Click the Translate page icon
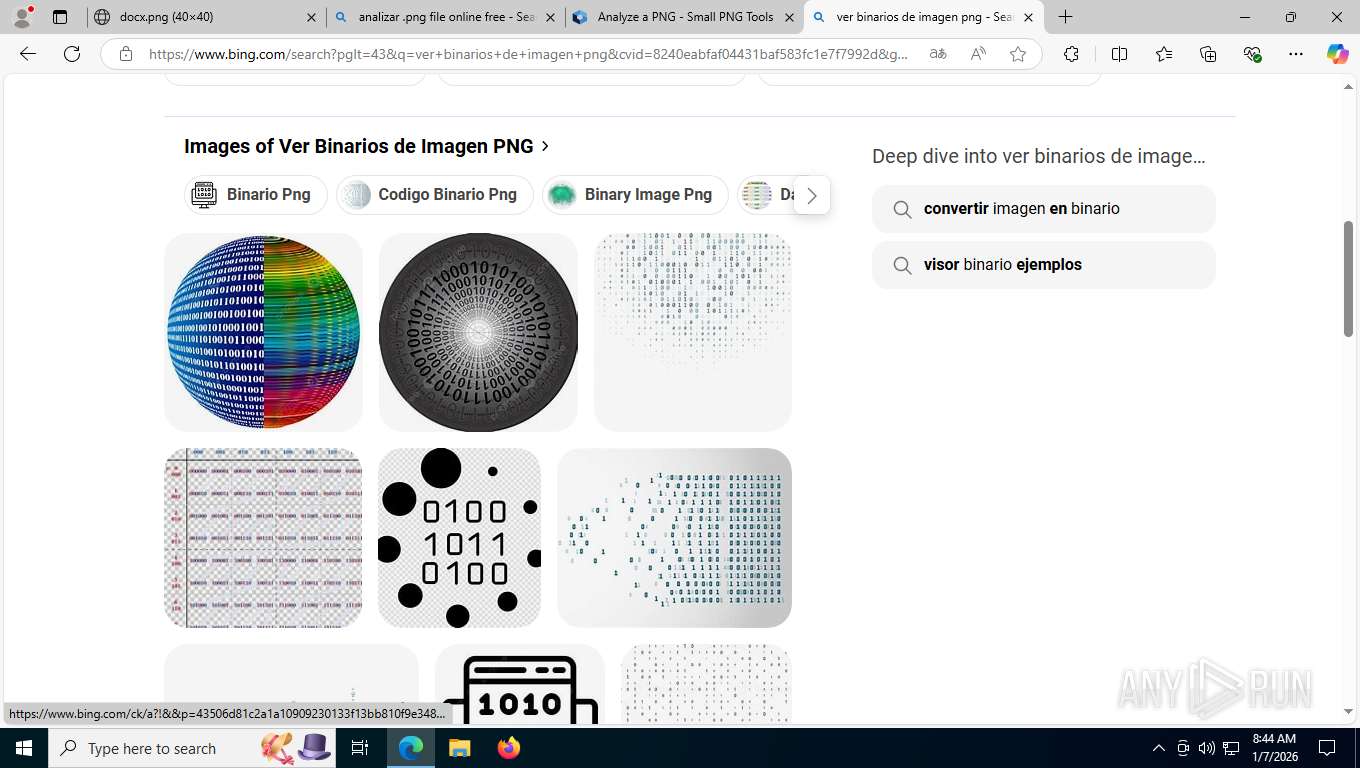The height and width of the screenshot is (768, 1360). click(x=938, y=54)
